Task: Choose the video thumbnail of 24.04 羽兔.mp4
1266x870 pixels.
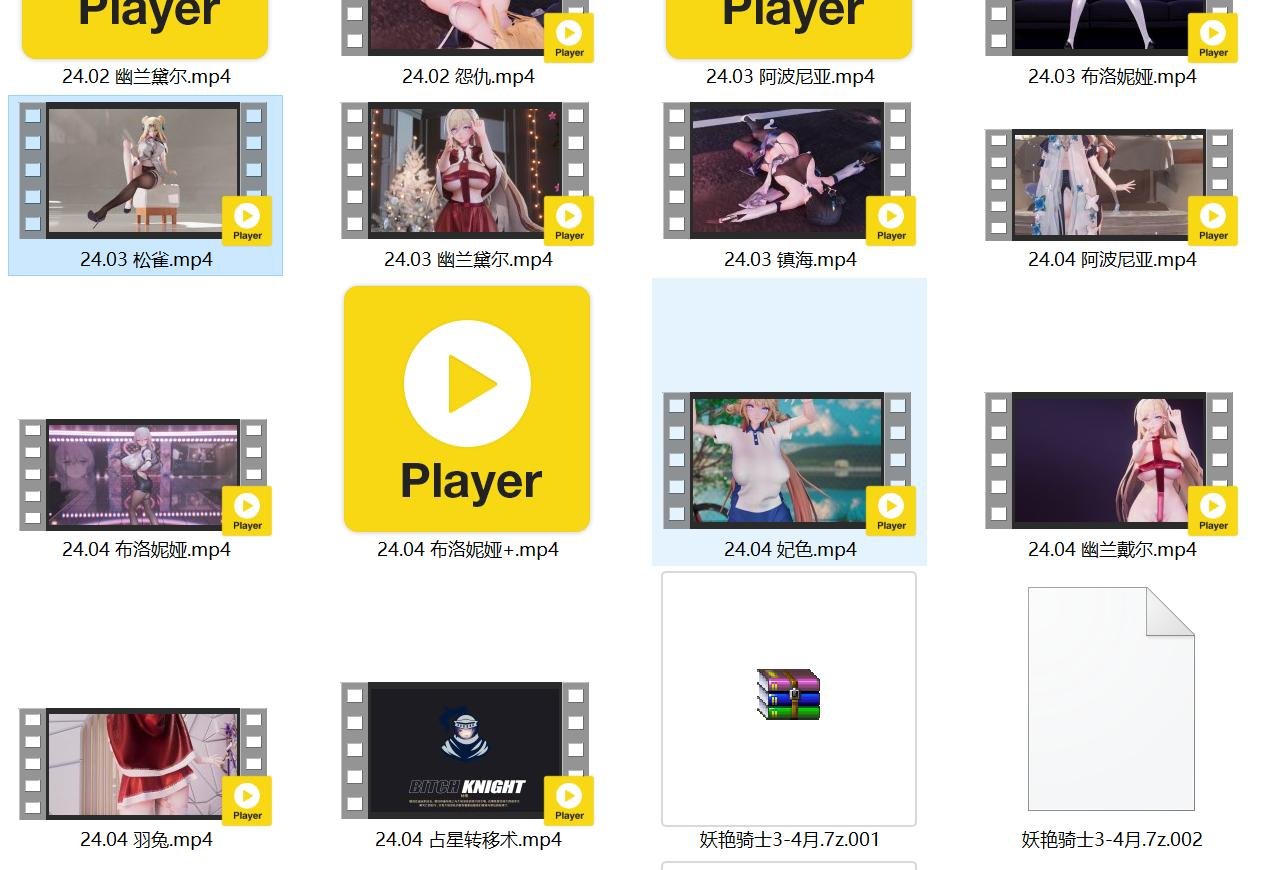Action: pyautogui.click(x=145, y=765)
